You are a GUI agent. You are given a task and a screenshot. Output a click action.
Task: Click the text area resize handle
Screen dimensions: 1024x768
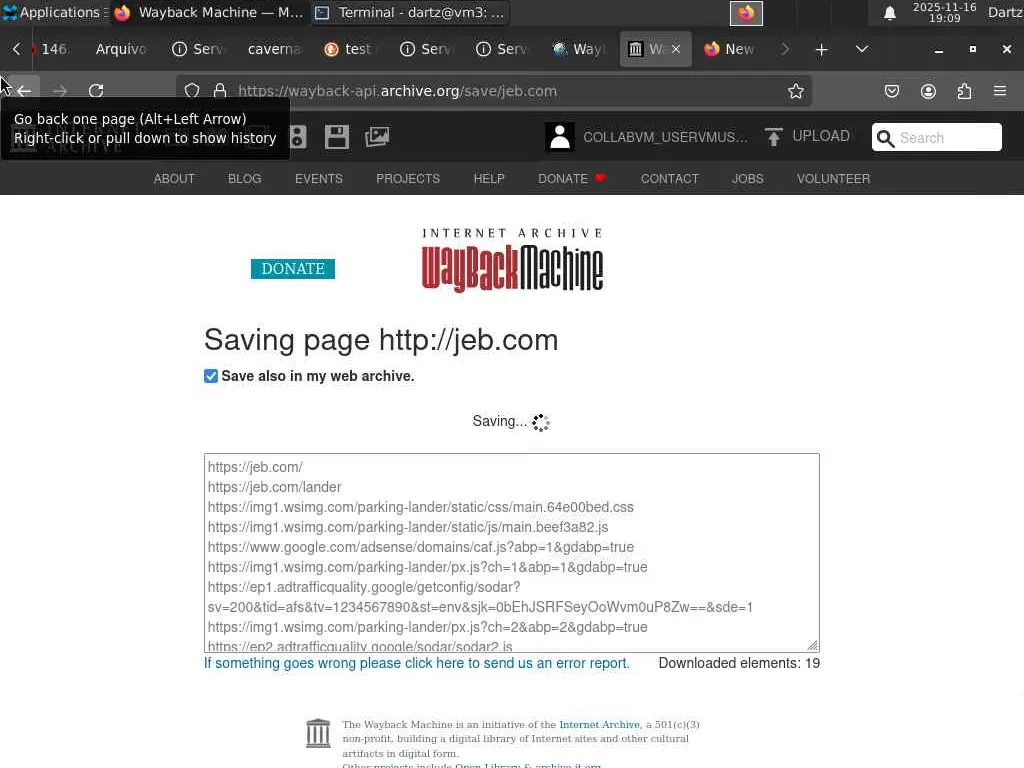point(812,645)
